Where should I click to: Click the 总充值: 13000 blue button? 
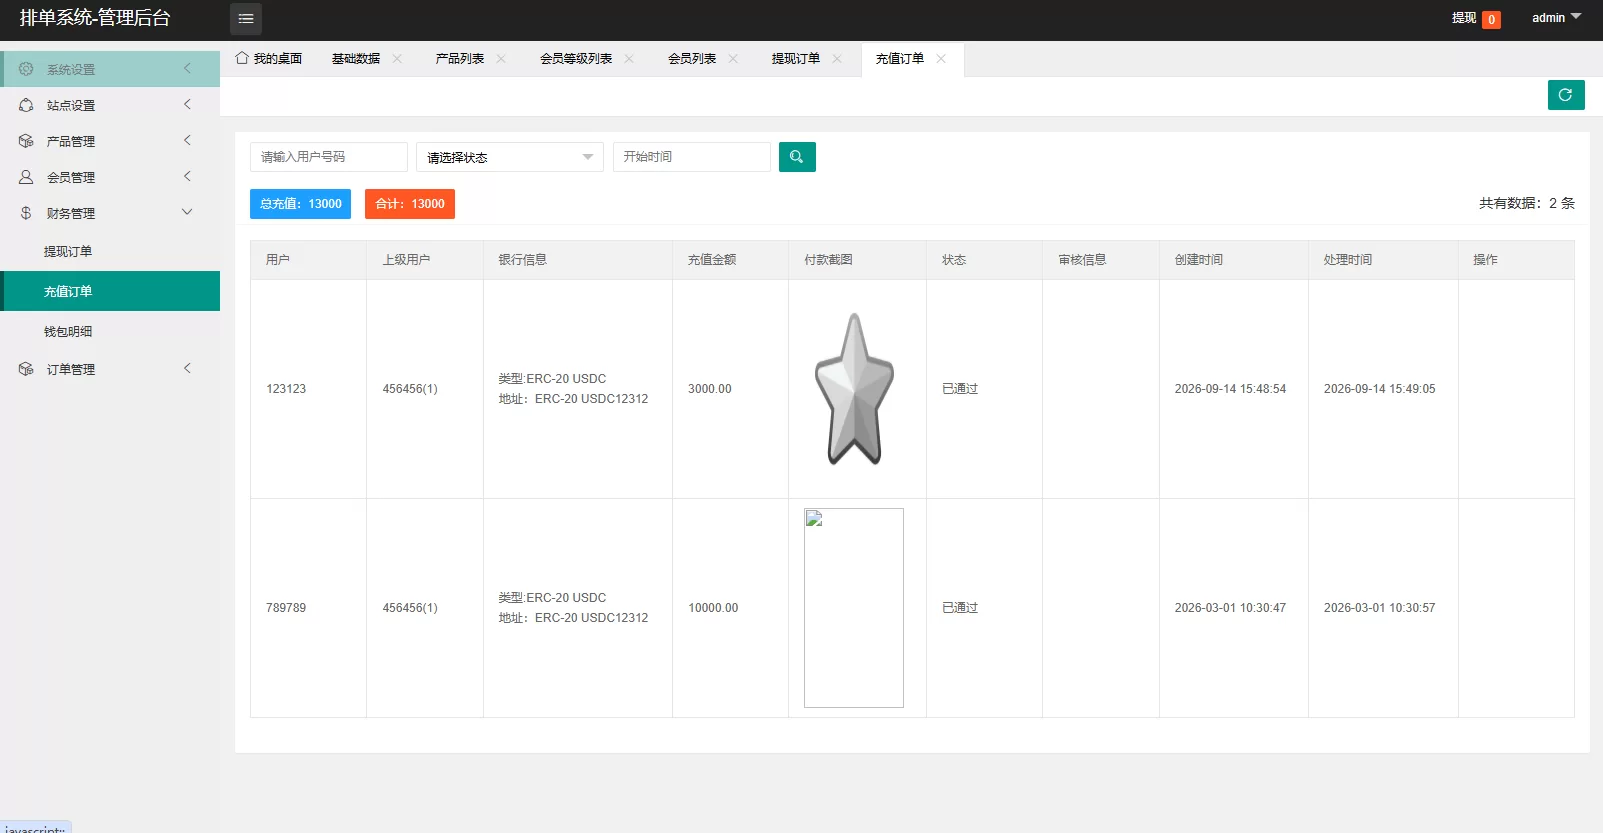click(x=300, y=204)
